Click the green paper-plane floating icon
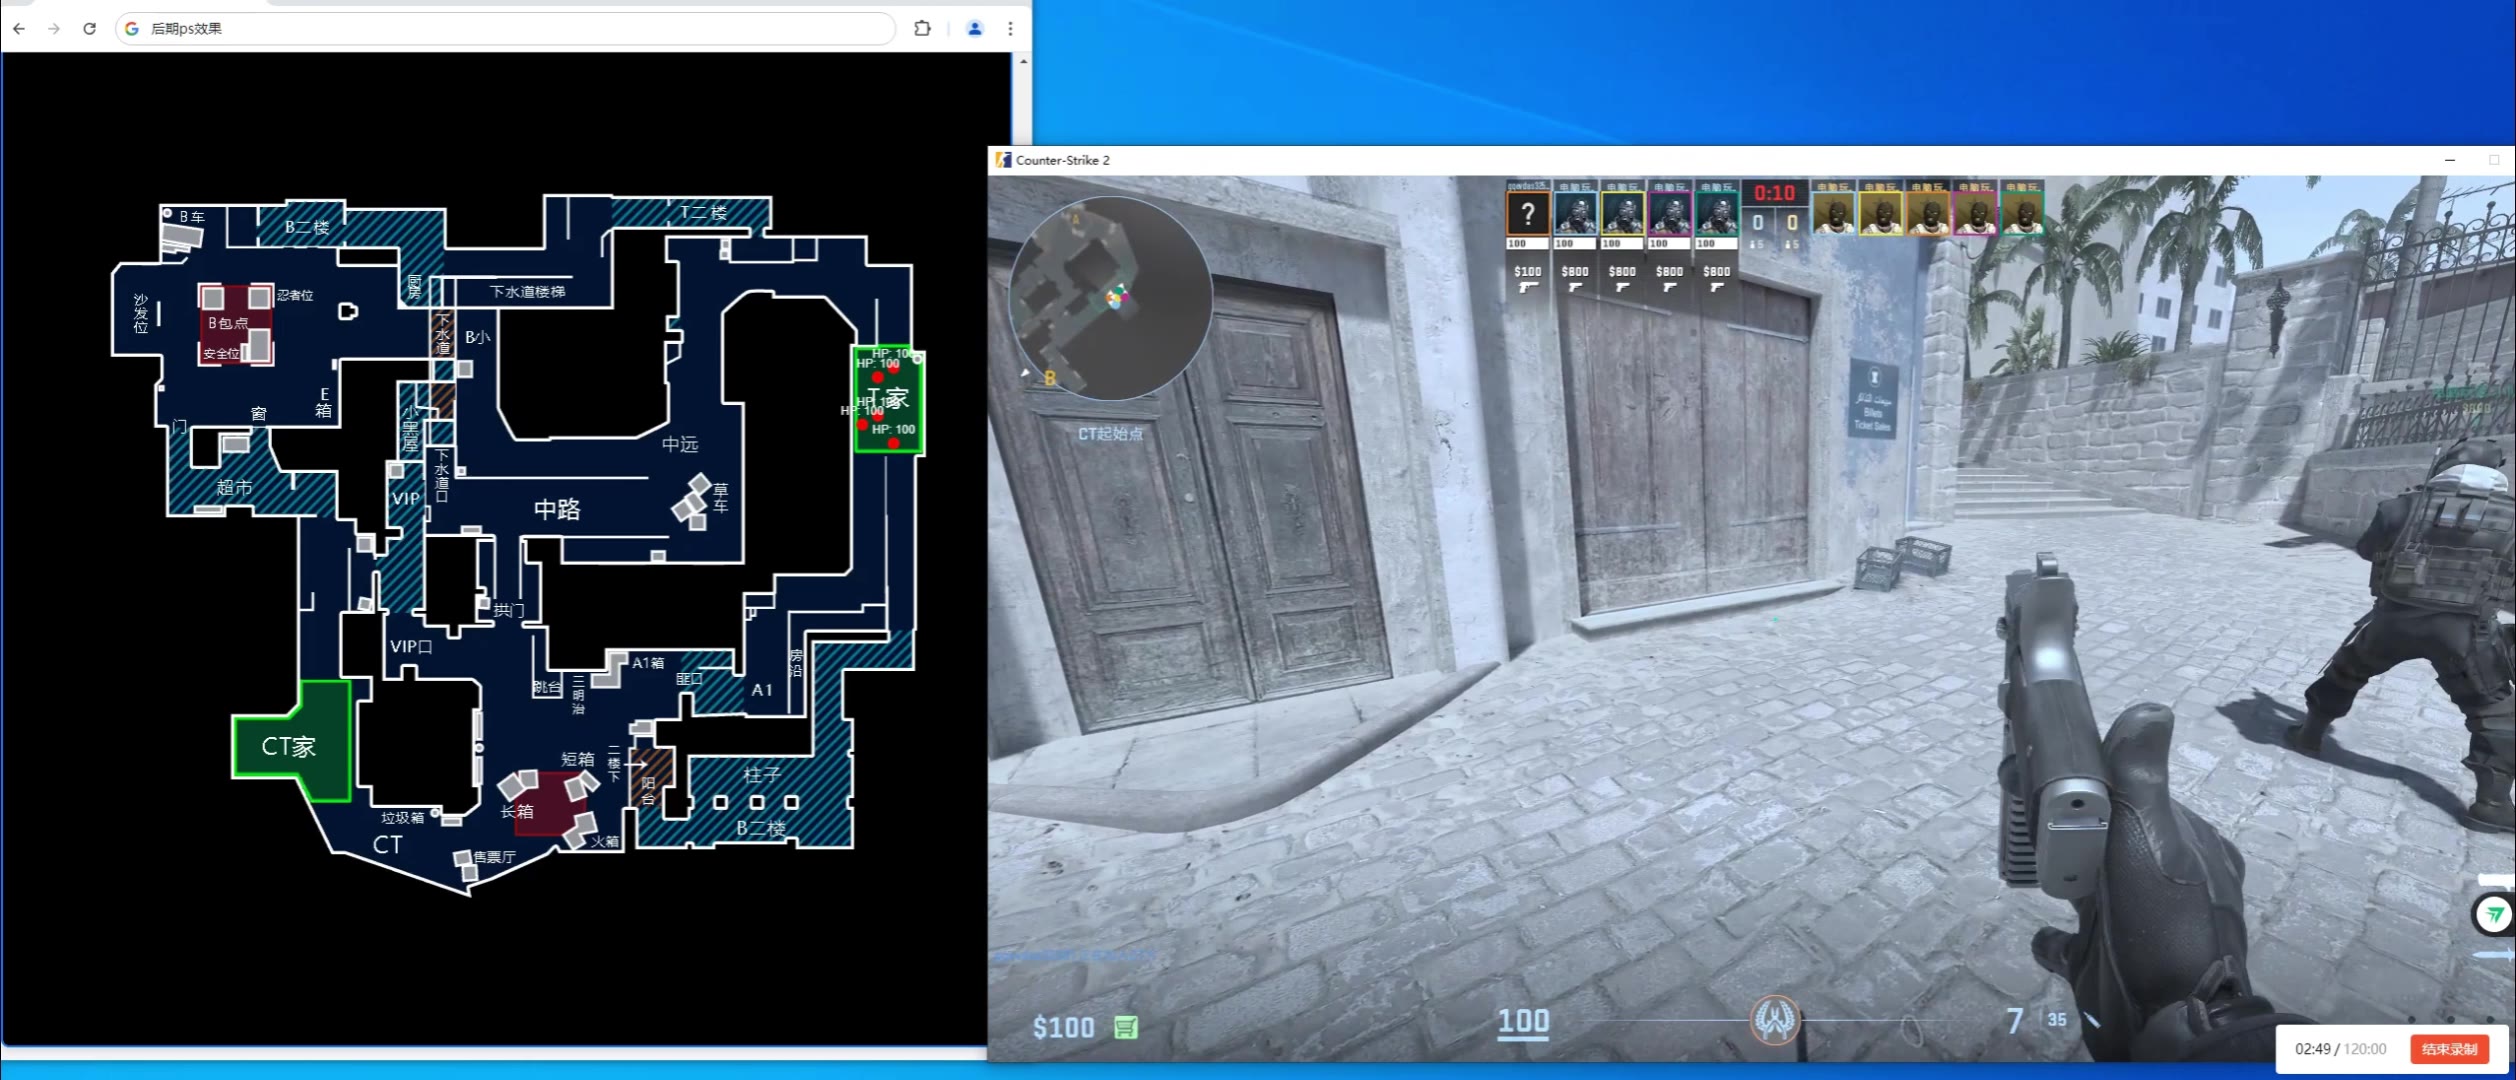2516x1080 pixels. point(2494,914)
